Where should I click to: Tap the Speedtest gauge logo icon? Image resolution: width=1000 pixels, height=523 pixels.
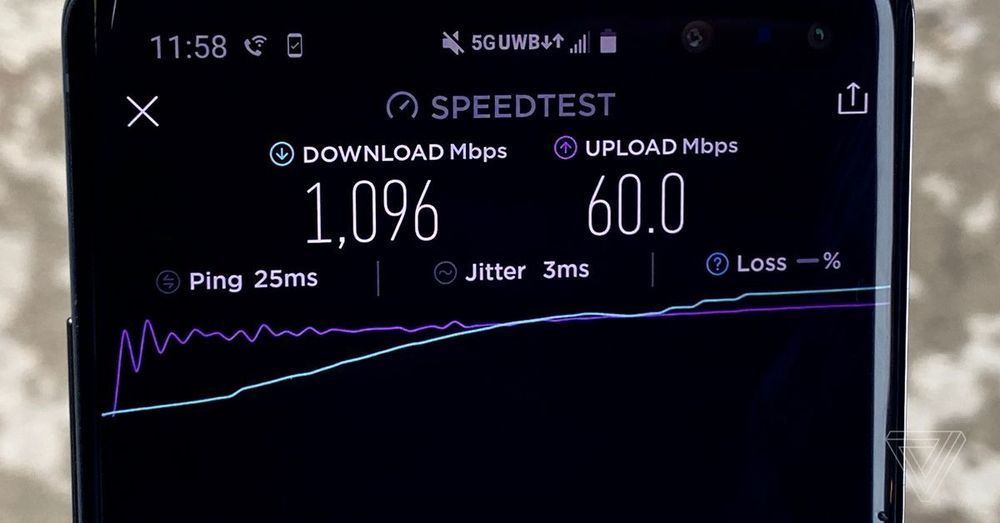pyautogui.click(x=402, y=106)
